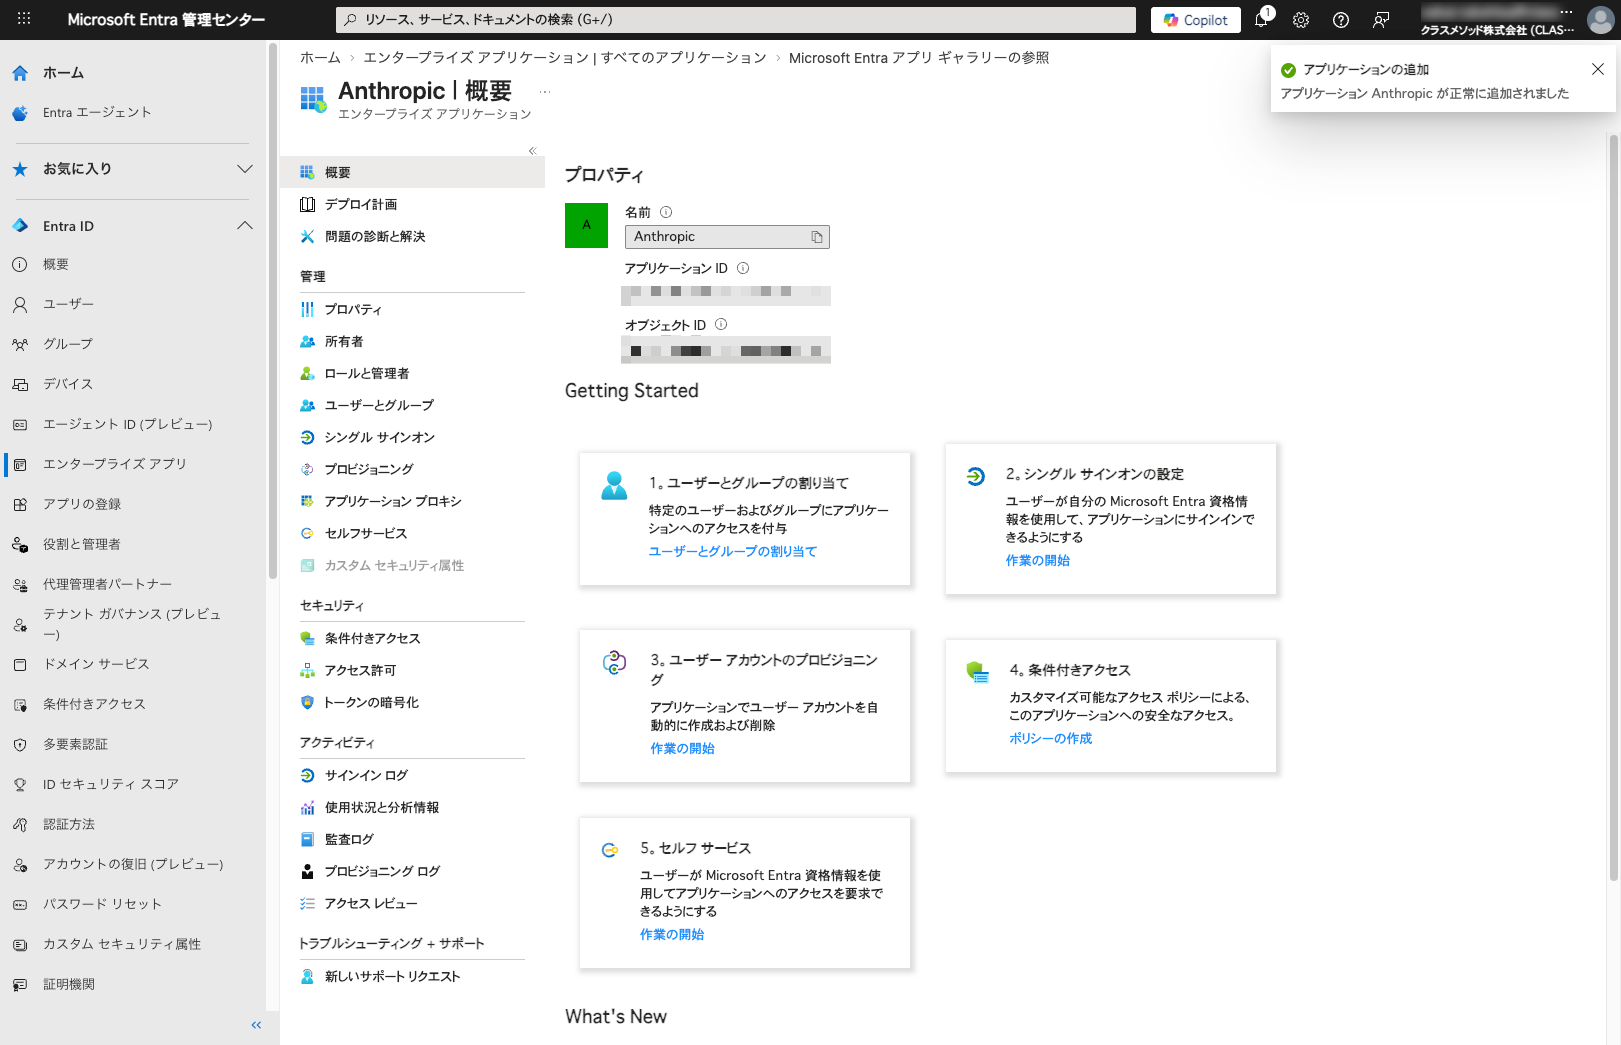Open the feedback icon in header

click(x=1381, y=20)
